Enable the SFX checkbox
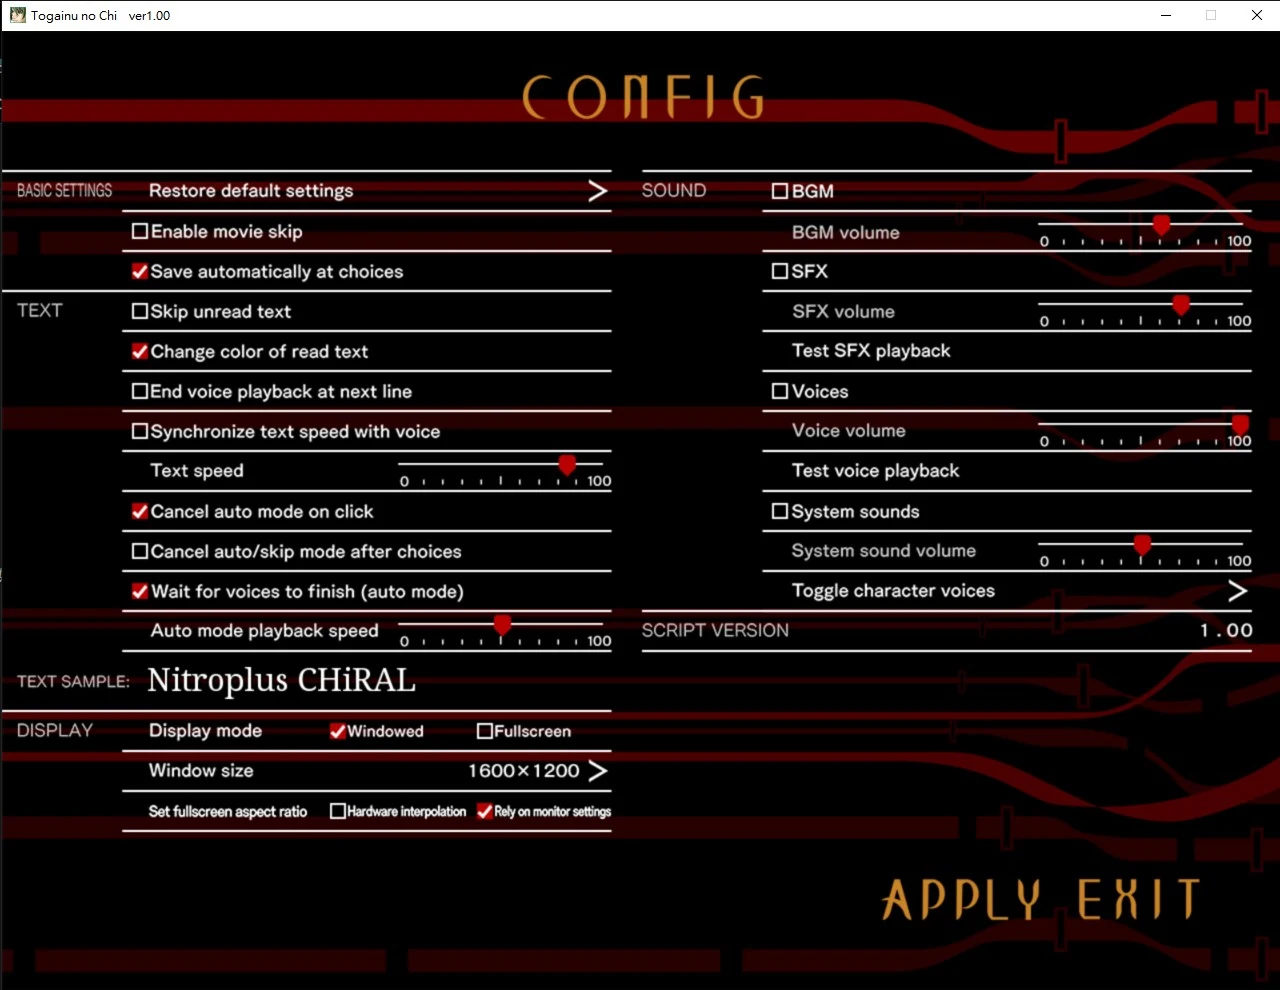1280x990 pixels. [780, 271]
